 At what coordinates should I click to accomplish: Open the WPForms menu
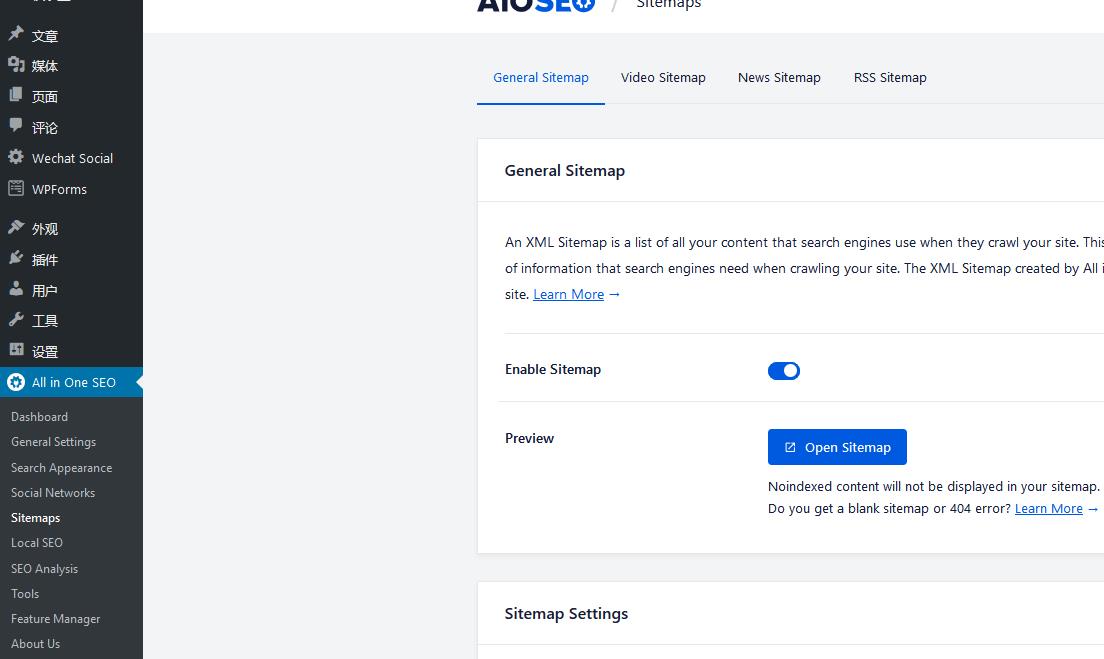click(x=71, y=189)
